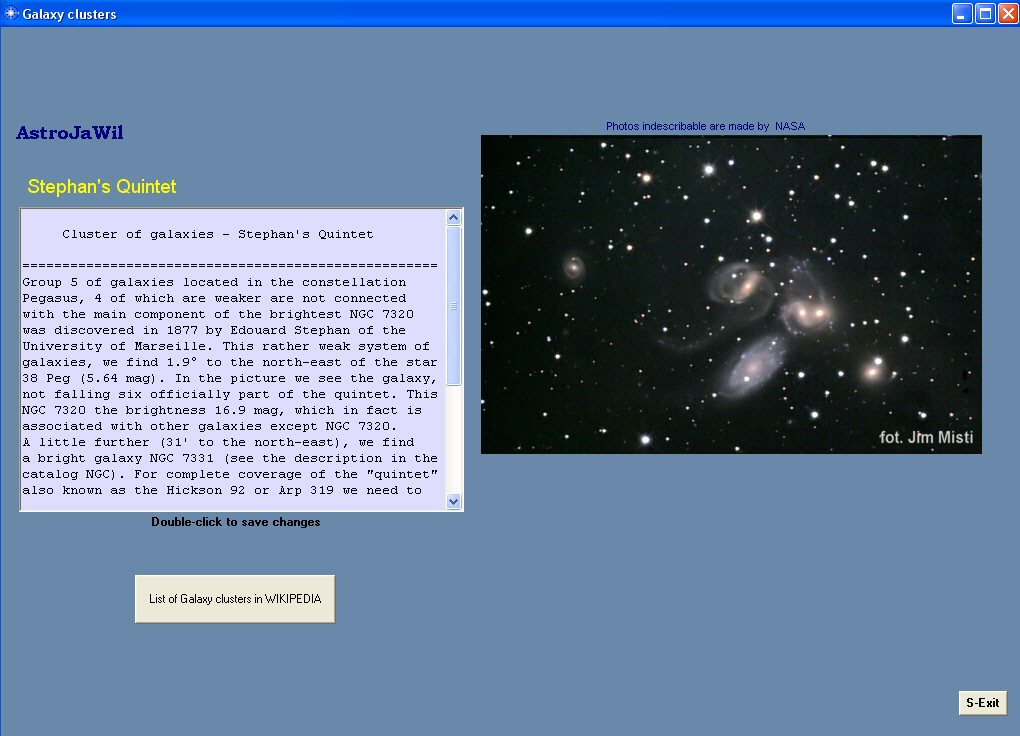Click the yellow Stephan's Quintet heading
Image resolution: width=1020 pixels, height=736 pixels.
[101, 187]
